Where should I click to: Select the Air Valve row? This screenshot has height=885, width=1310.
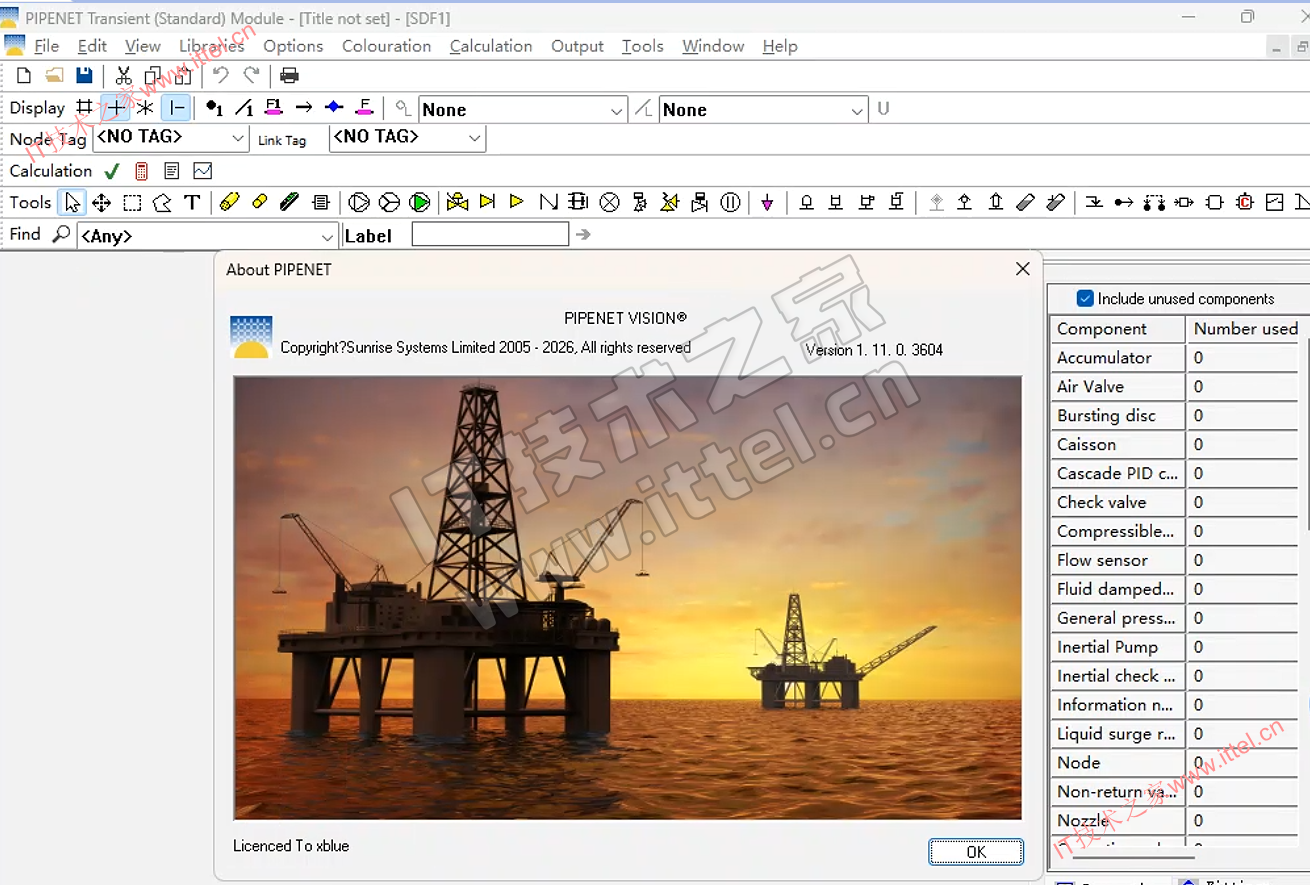click(1175, 387)
